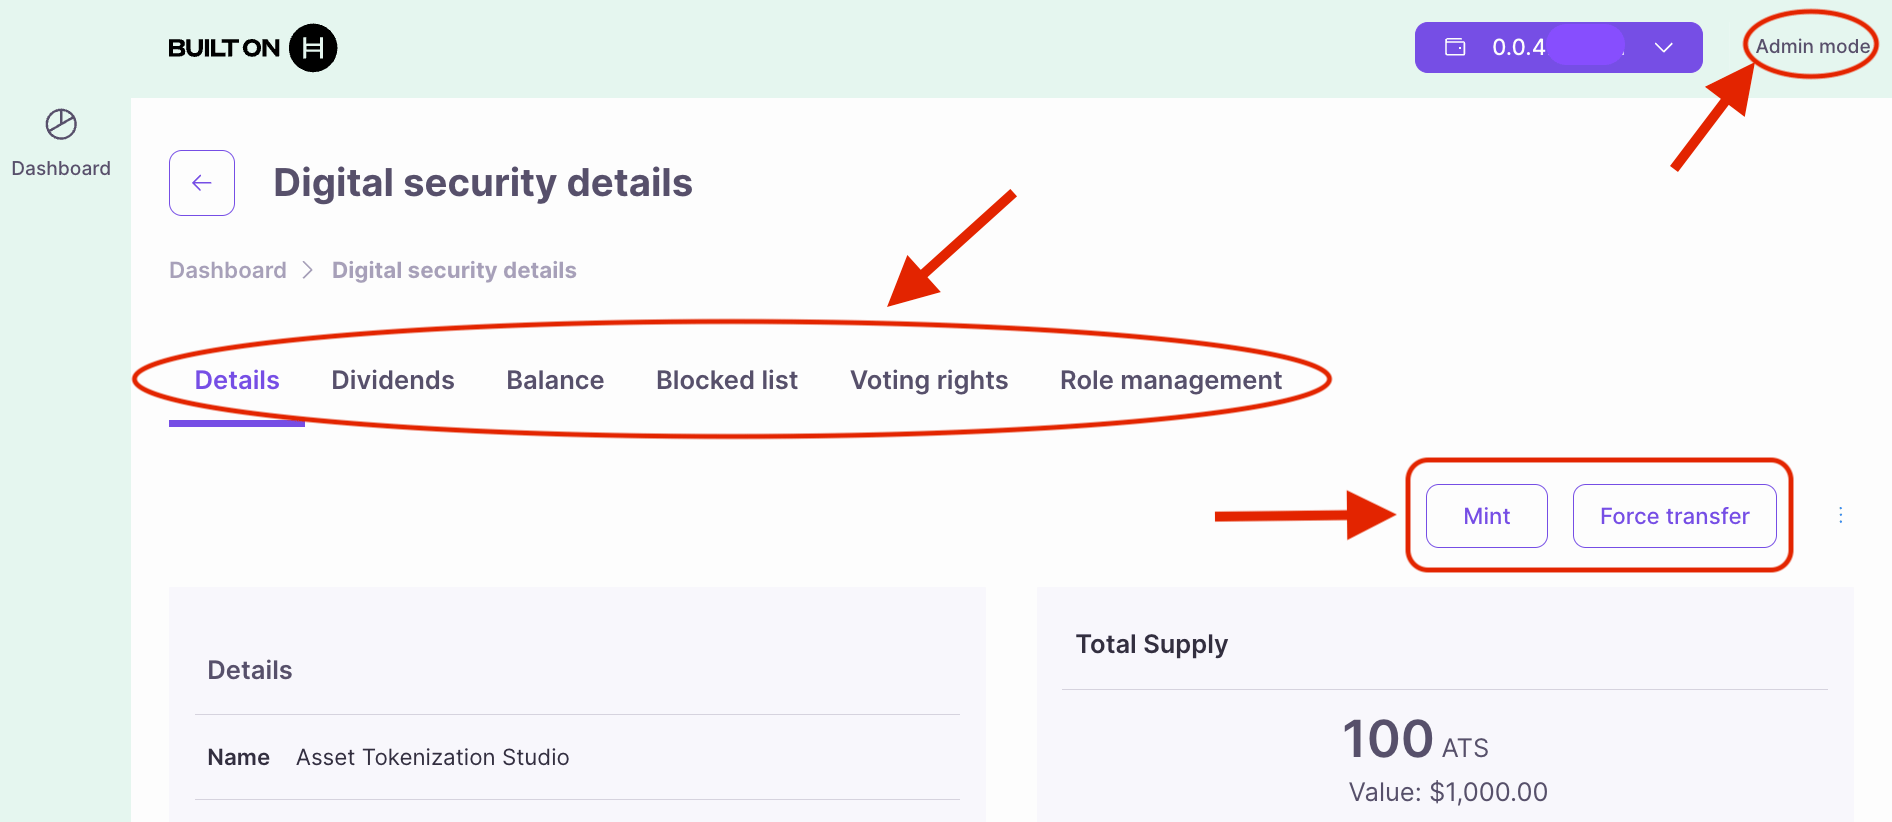1892x822 pixels.
Task: Open the 0.0.4 account selector
Action: [x=1558, y=47]
